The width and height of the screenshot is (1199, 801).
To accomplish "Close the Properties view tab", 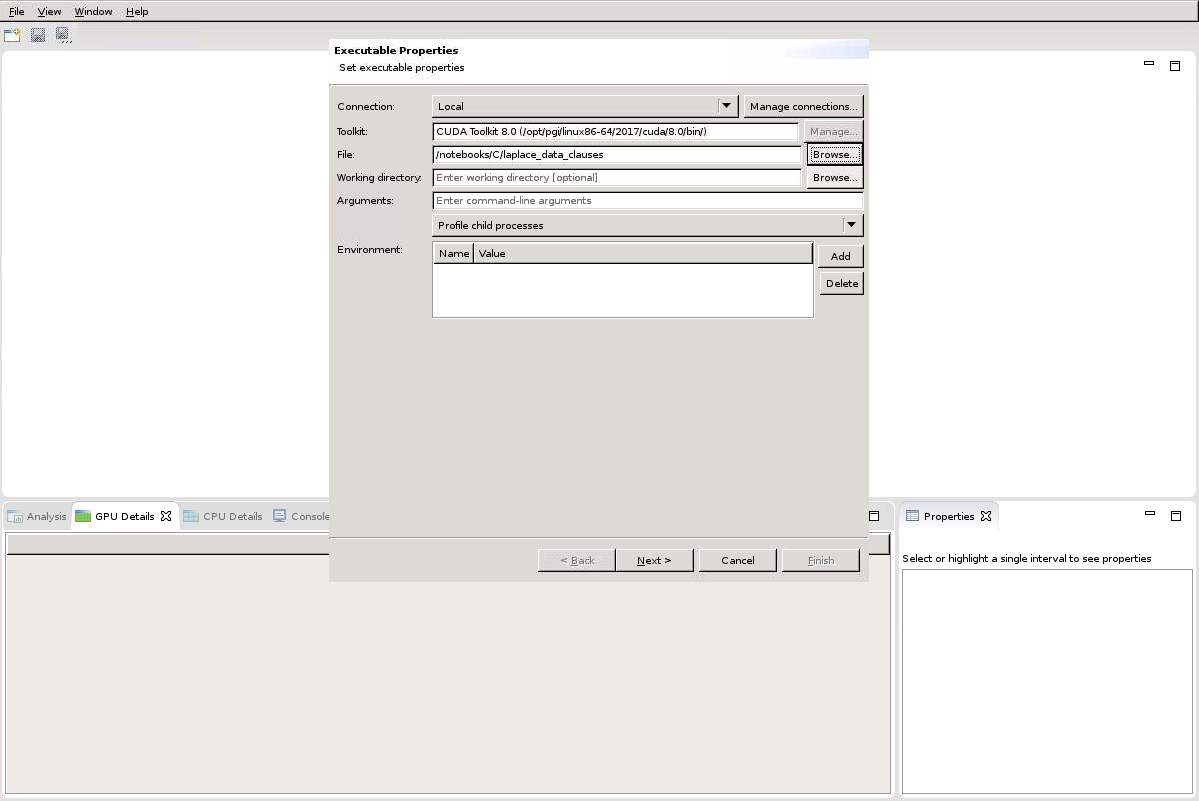I will 985,516.
